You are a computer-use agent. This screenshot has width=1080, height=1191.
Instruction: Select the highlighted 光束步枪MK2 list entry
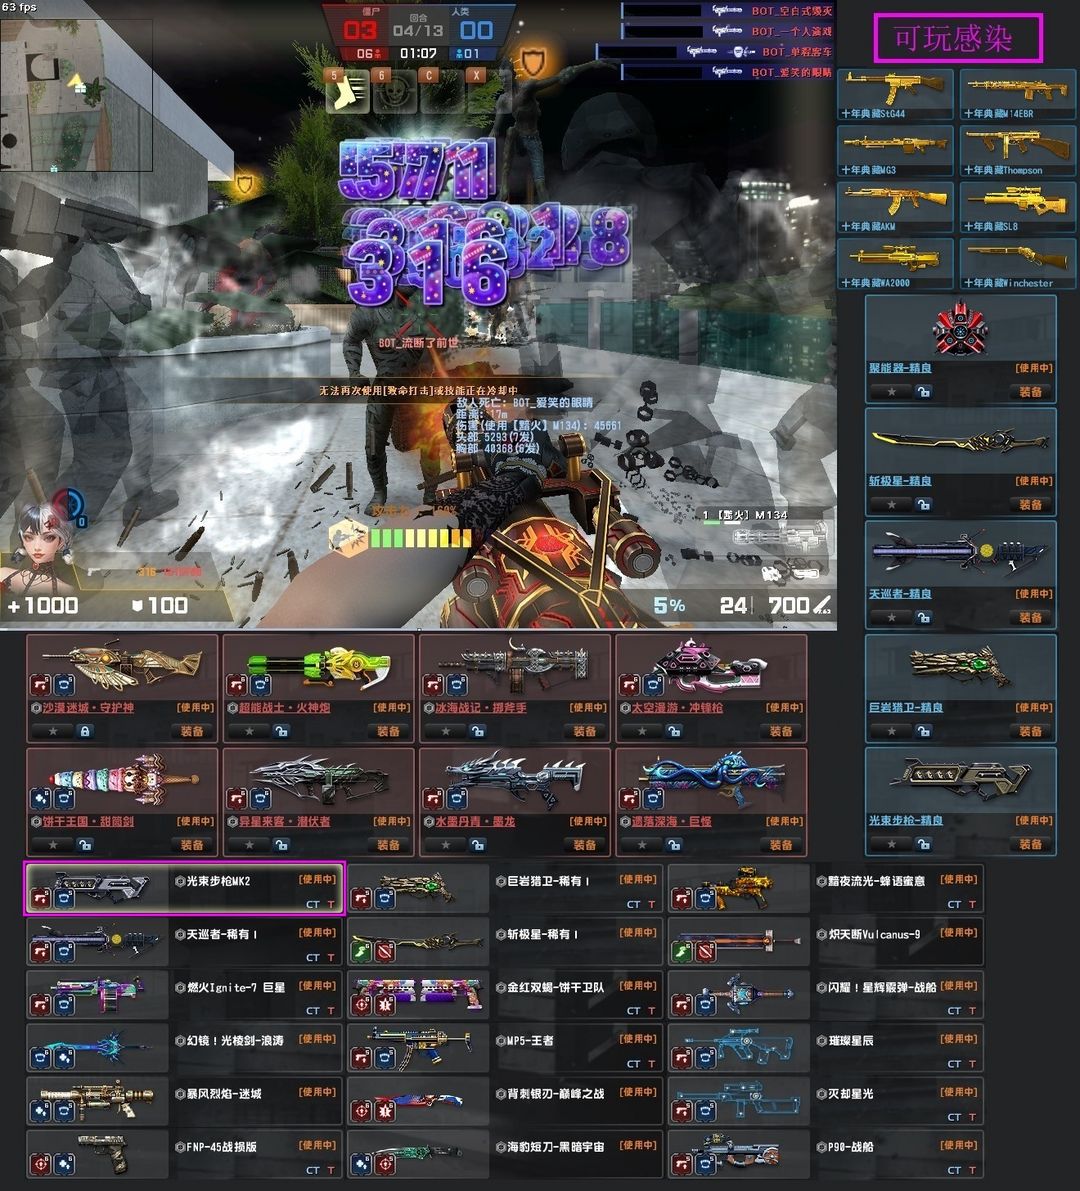pos(184,888)
